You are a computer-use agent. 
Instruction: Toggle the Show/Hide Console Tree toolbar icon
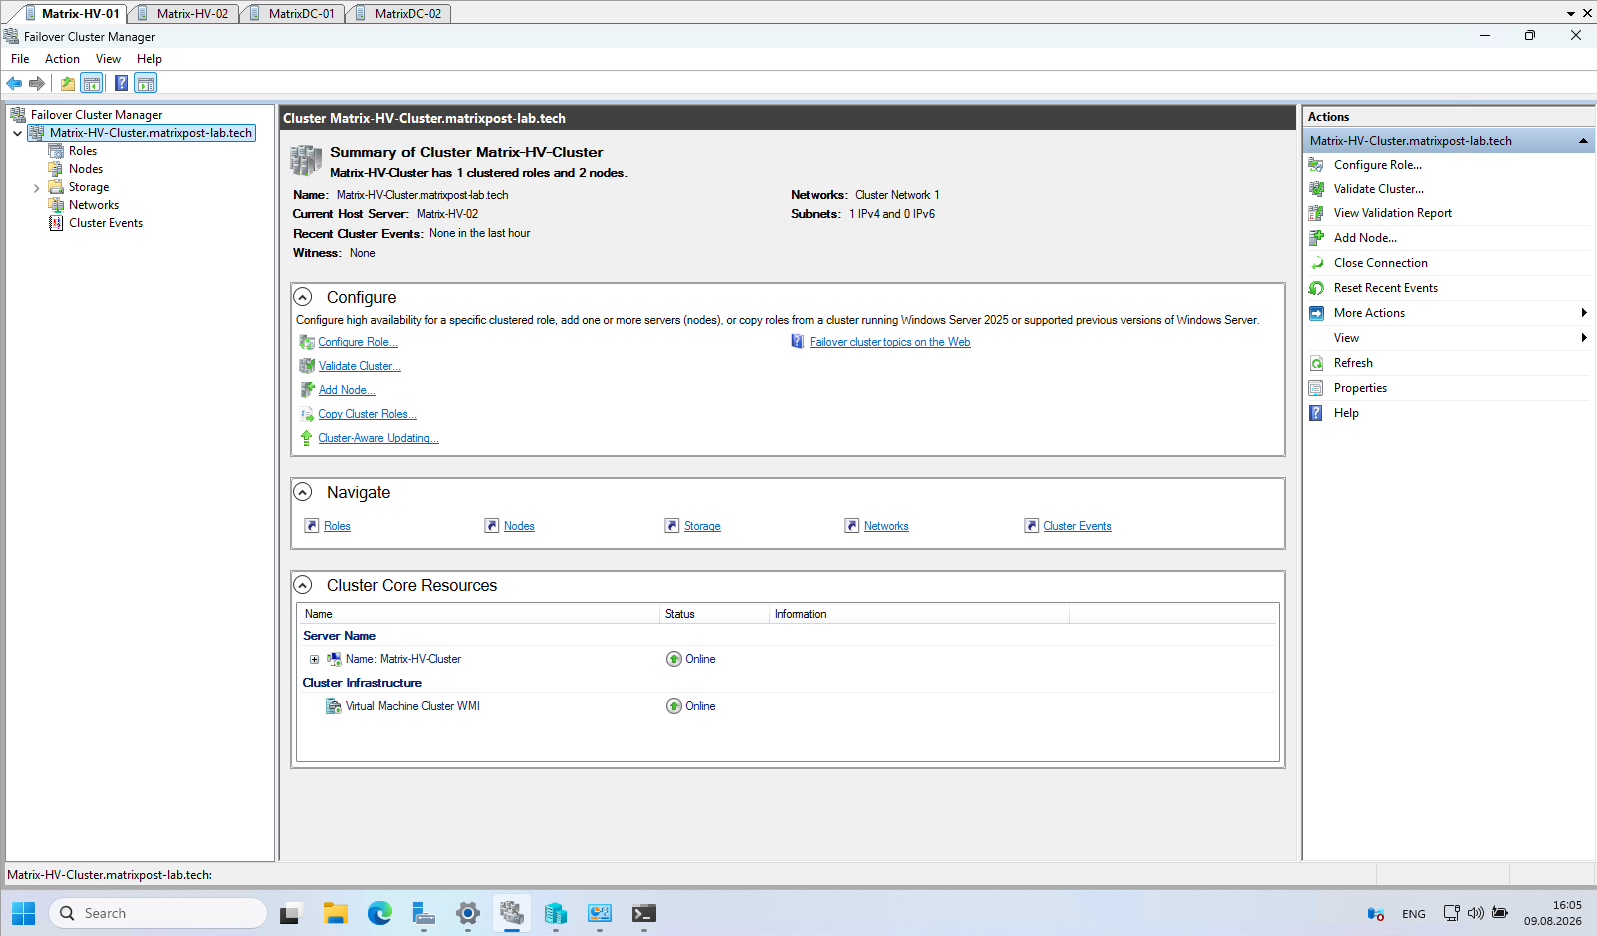tap(92, 83)
